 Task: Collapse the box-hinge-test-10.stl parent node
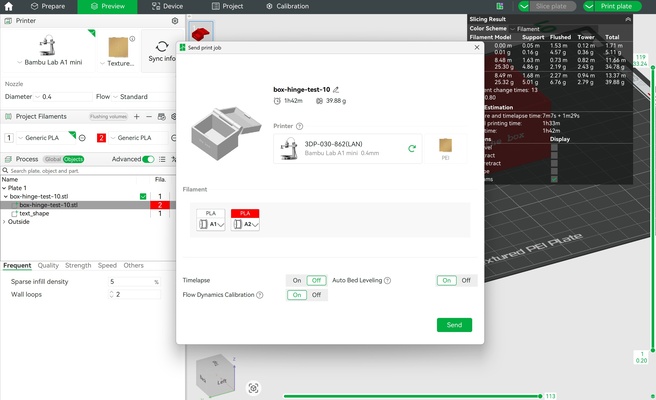[6, 196]
